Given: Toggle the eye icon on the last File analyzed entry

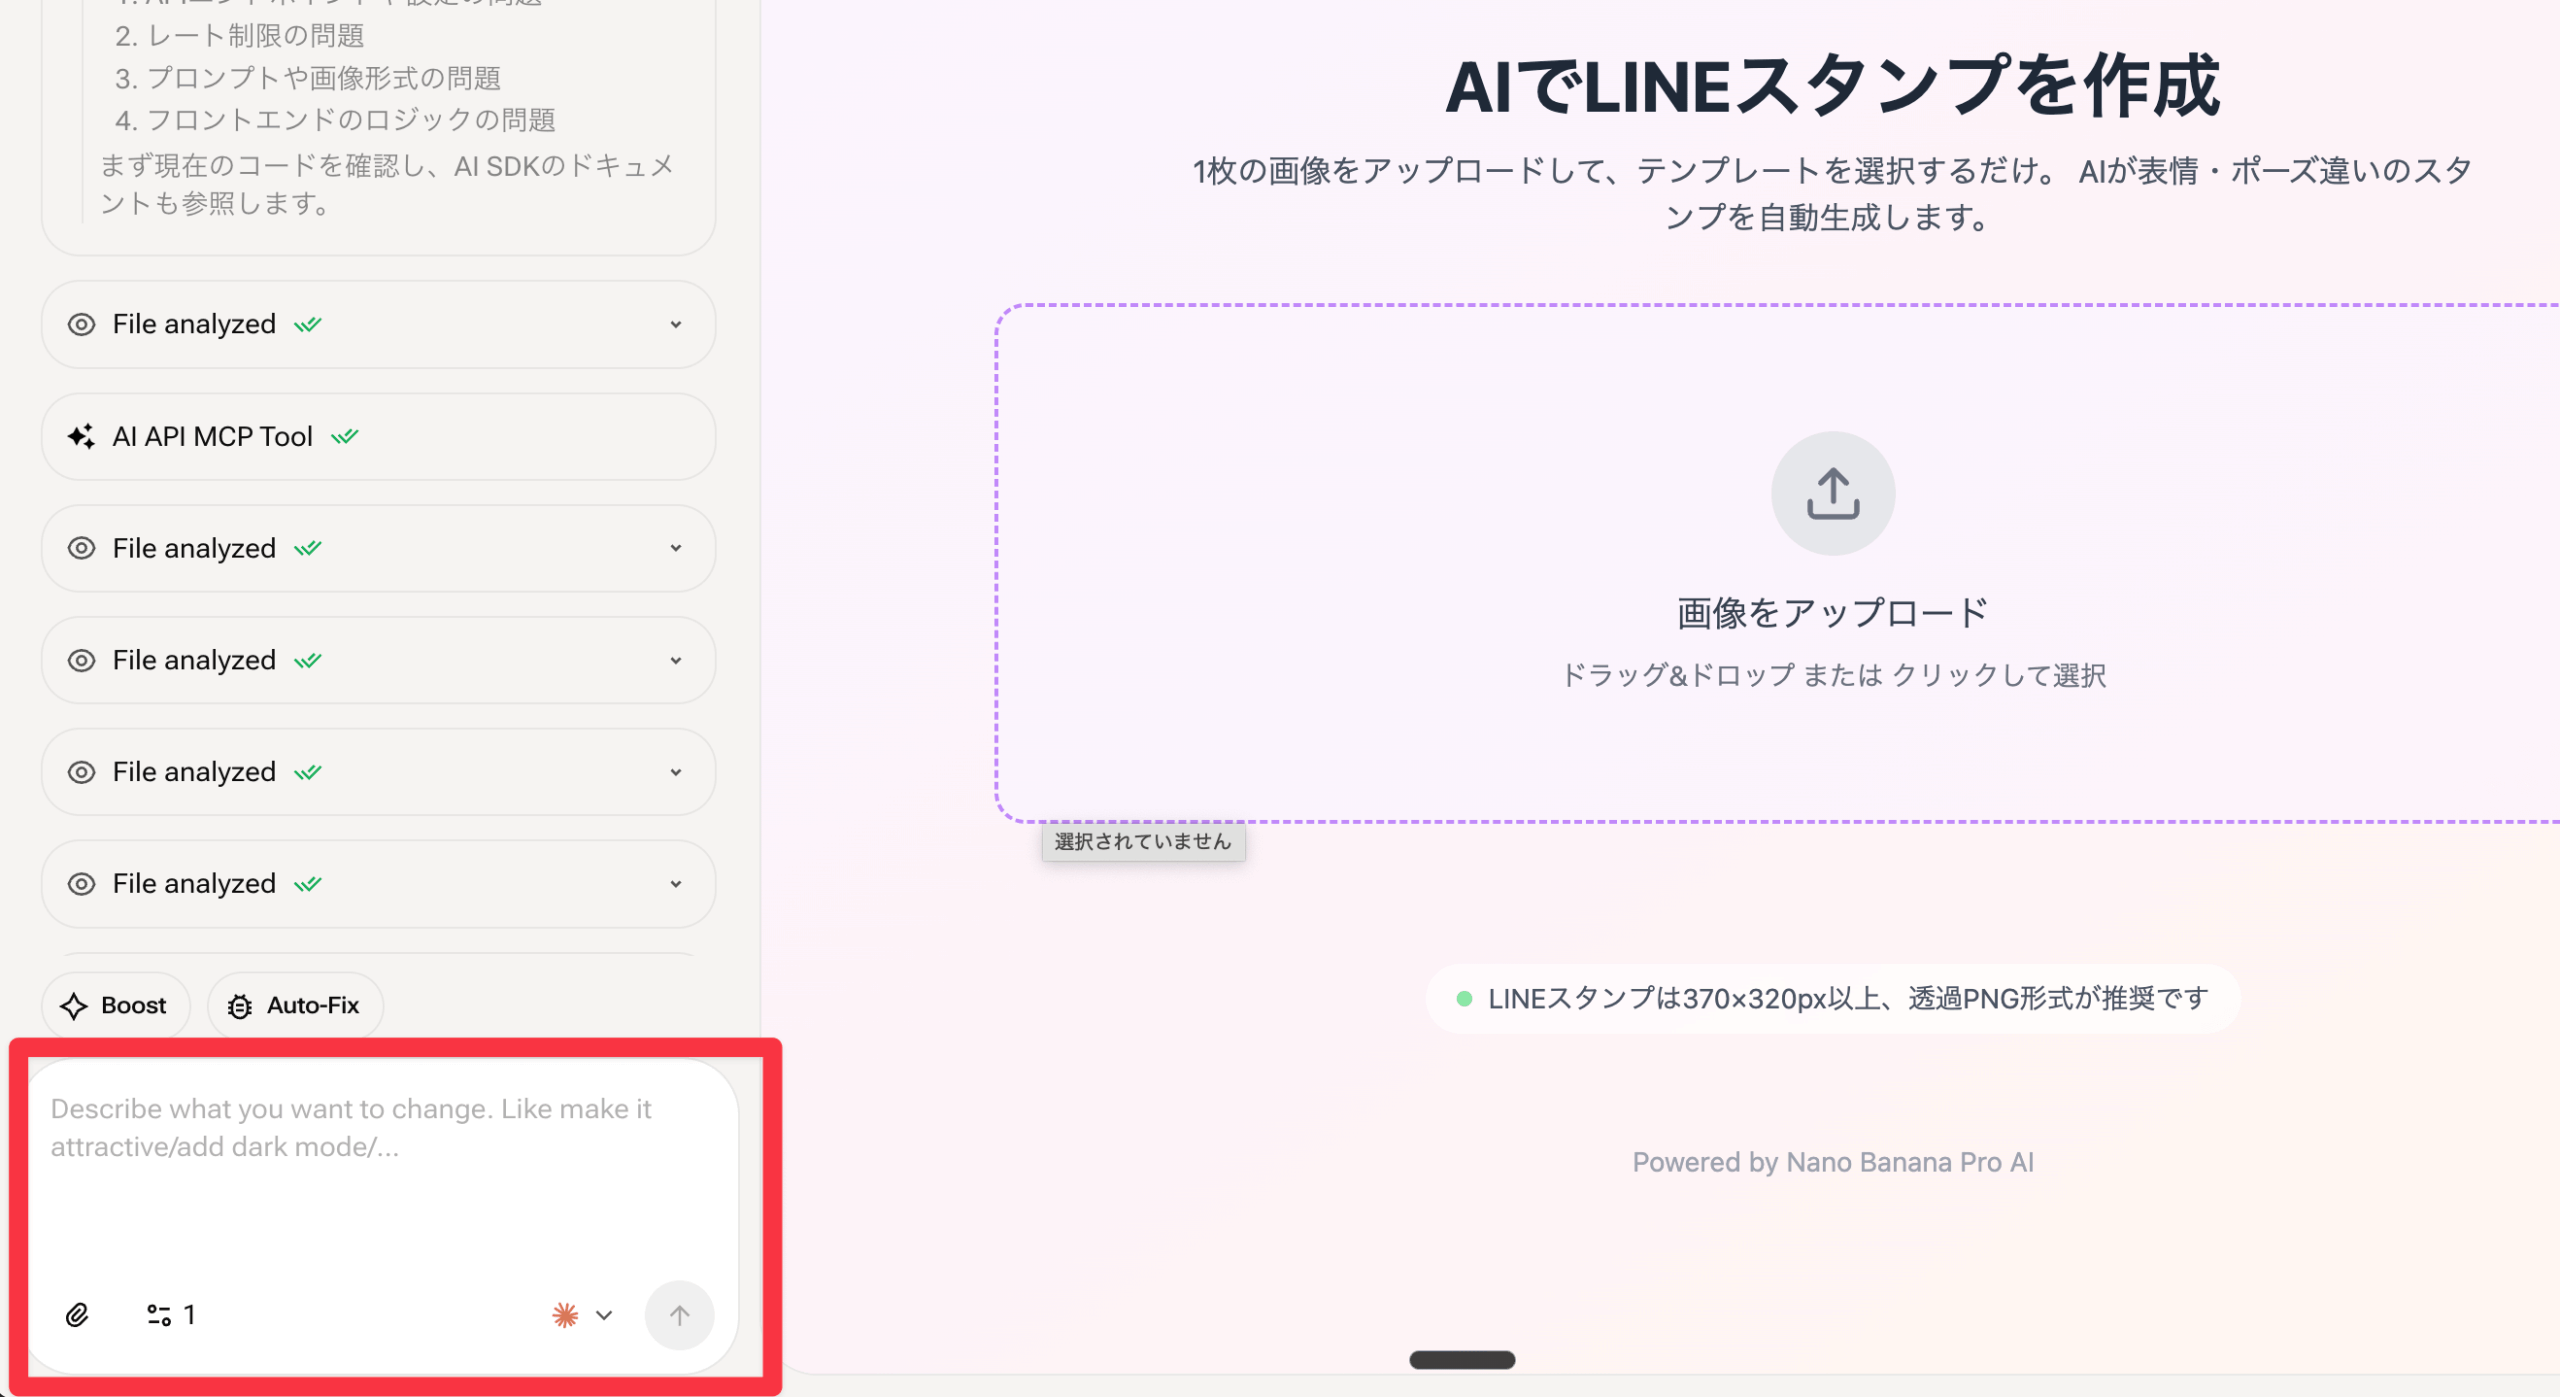Looking at the screenshot, I should click(x=80, y=883).
